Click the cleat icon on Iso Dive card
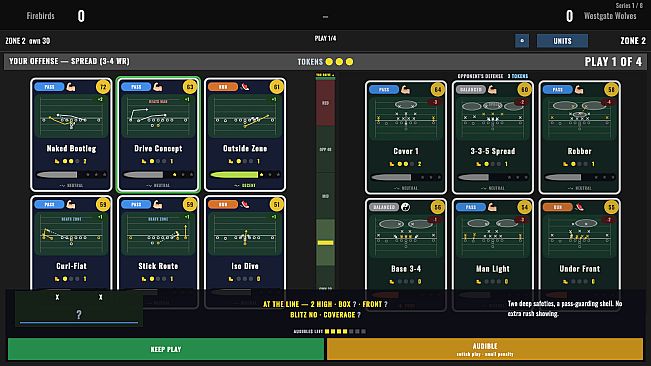 coord(245,205)
